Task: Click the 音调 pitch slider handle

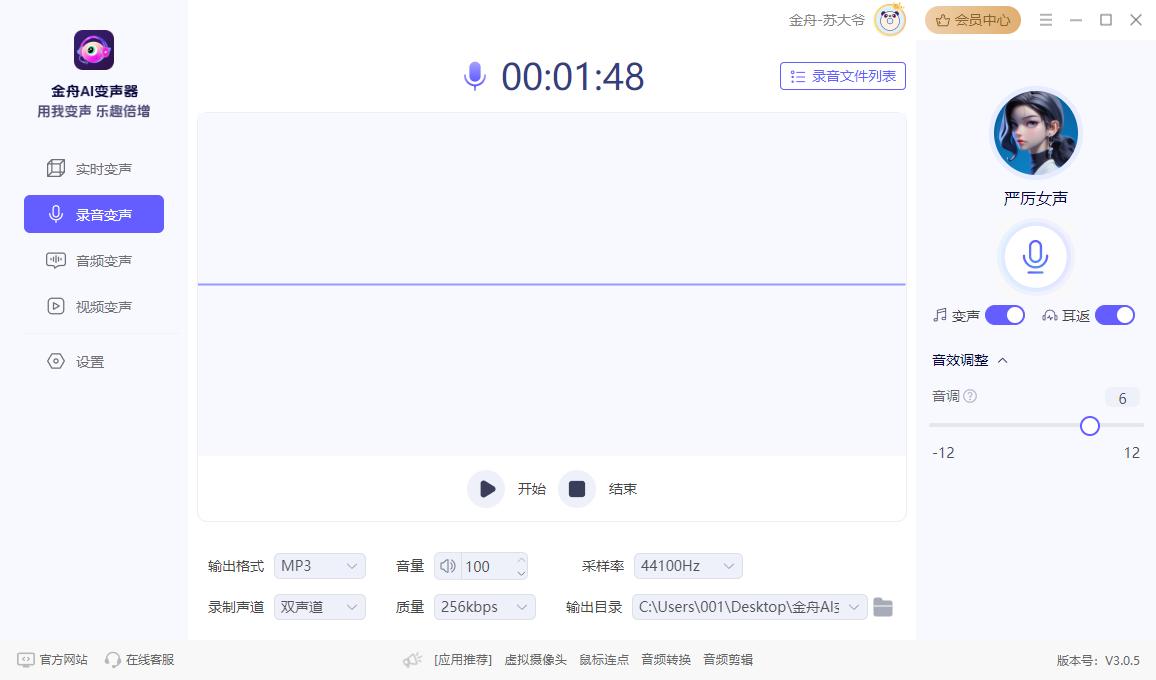Action: point(1090,426)
